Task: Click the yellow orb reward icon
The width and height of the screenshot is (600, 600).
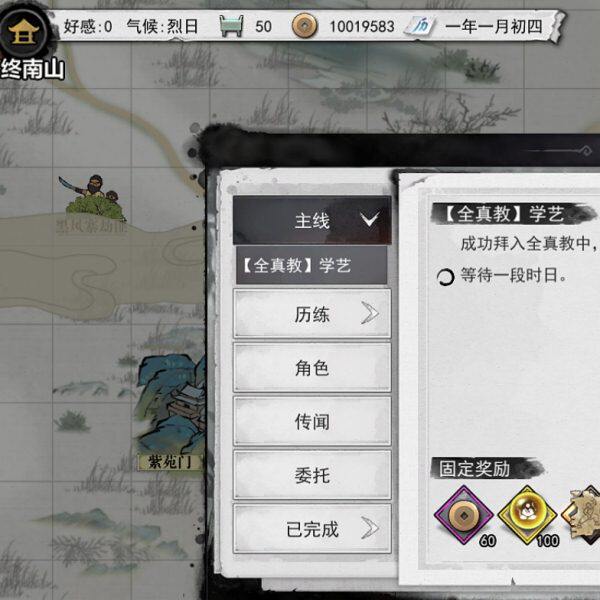Action: (x=528, y=515)
